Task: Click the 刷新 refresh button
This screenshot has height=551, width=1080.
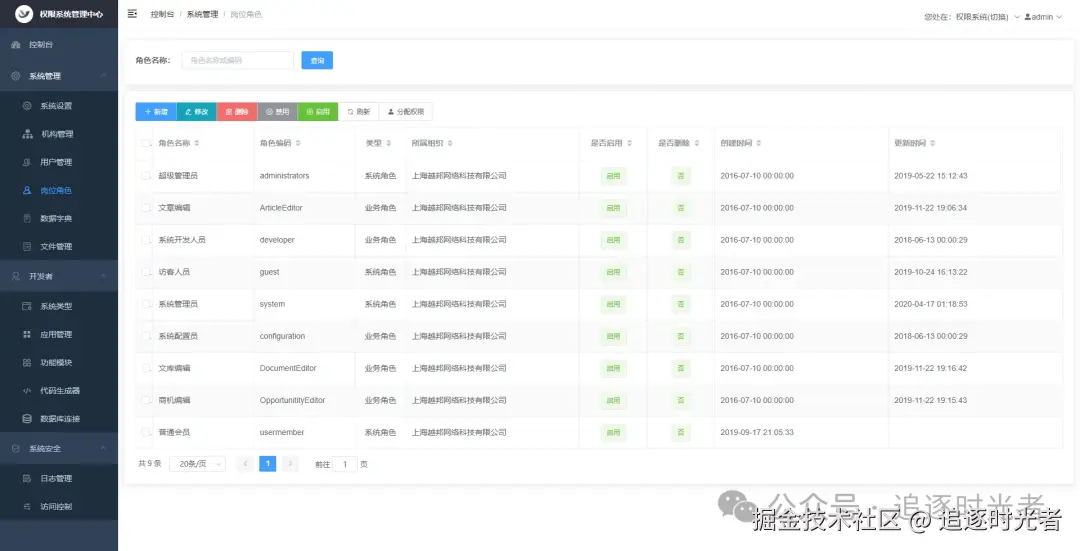Action: (x=358, y=112)
